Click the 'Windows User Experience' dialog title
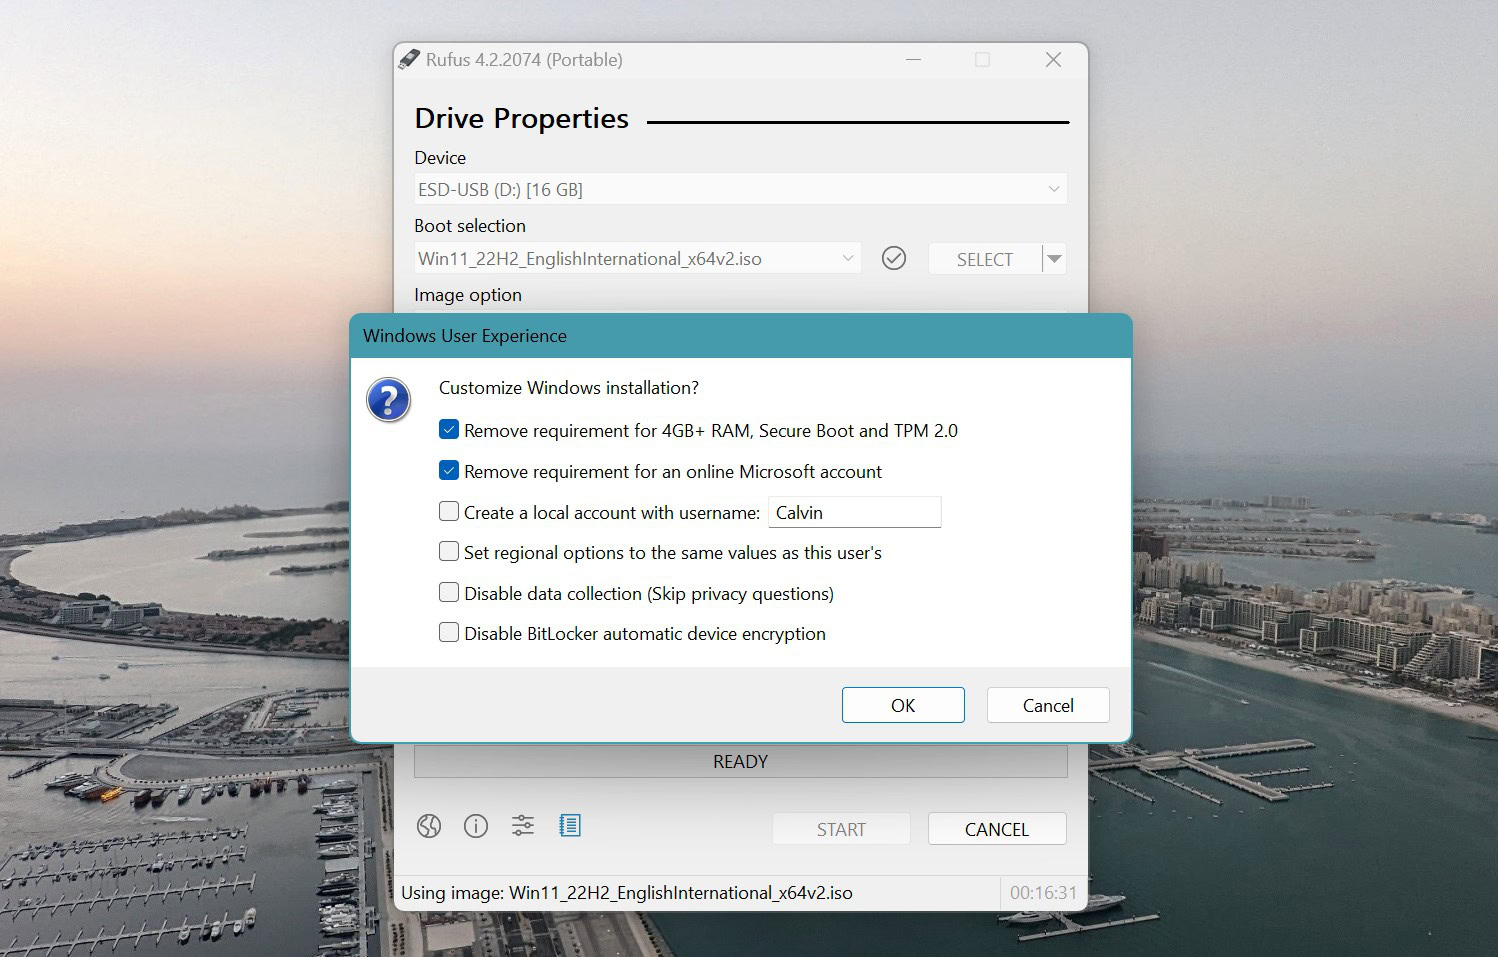 (x=465, y=336)
